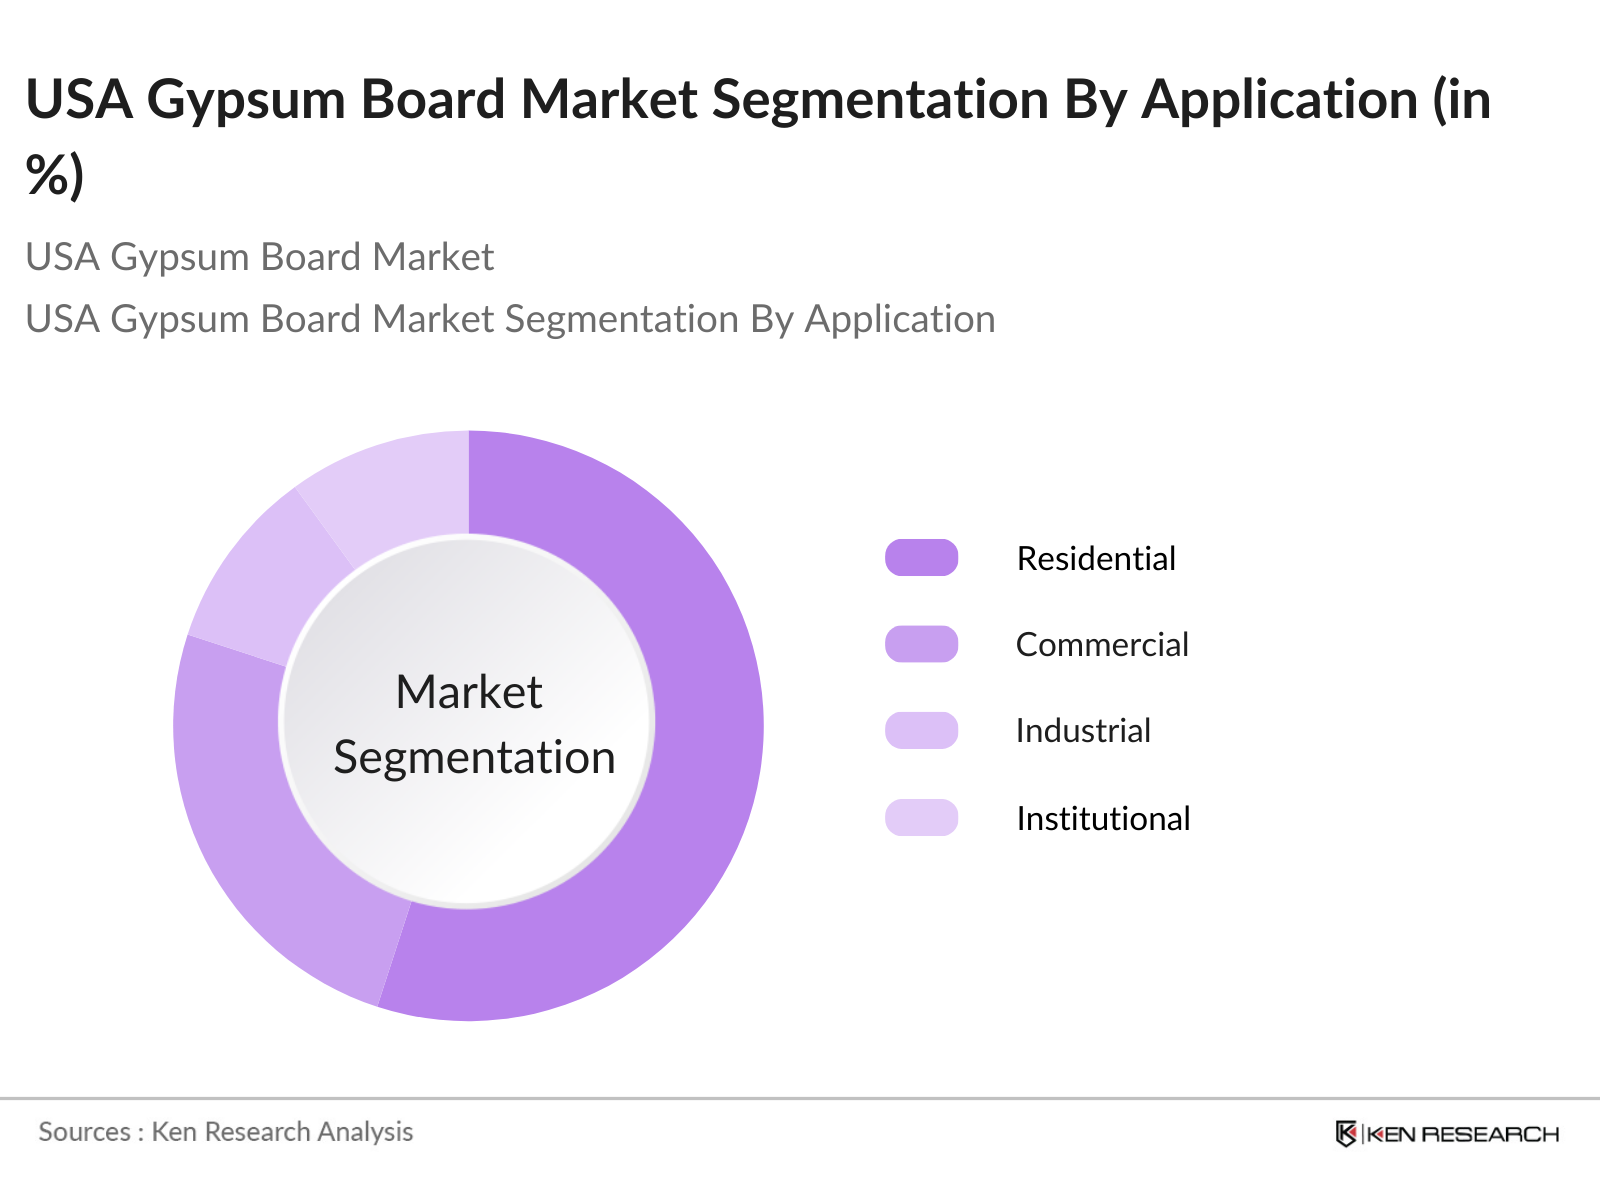Click the "USA Gypsum Board Market" subtitle
Image resolution: width=1600 pixels, height=1200 pixels.
(x=260, y=257)
